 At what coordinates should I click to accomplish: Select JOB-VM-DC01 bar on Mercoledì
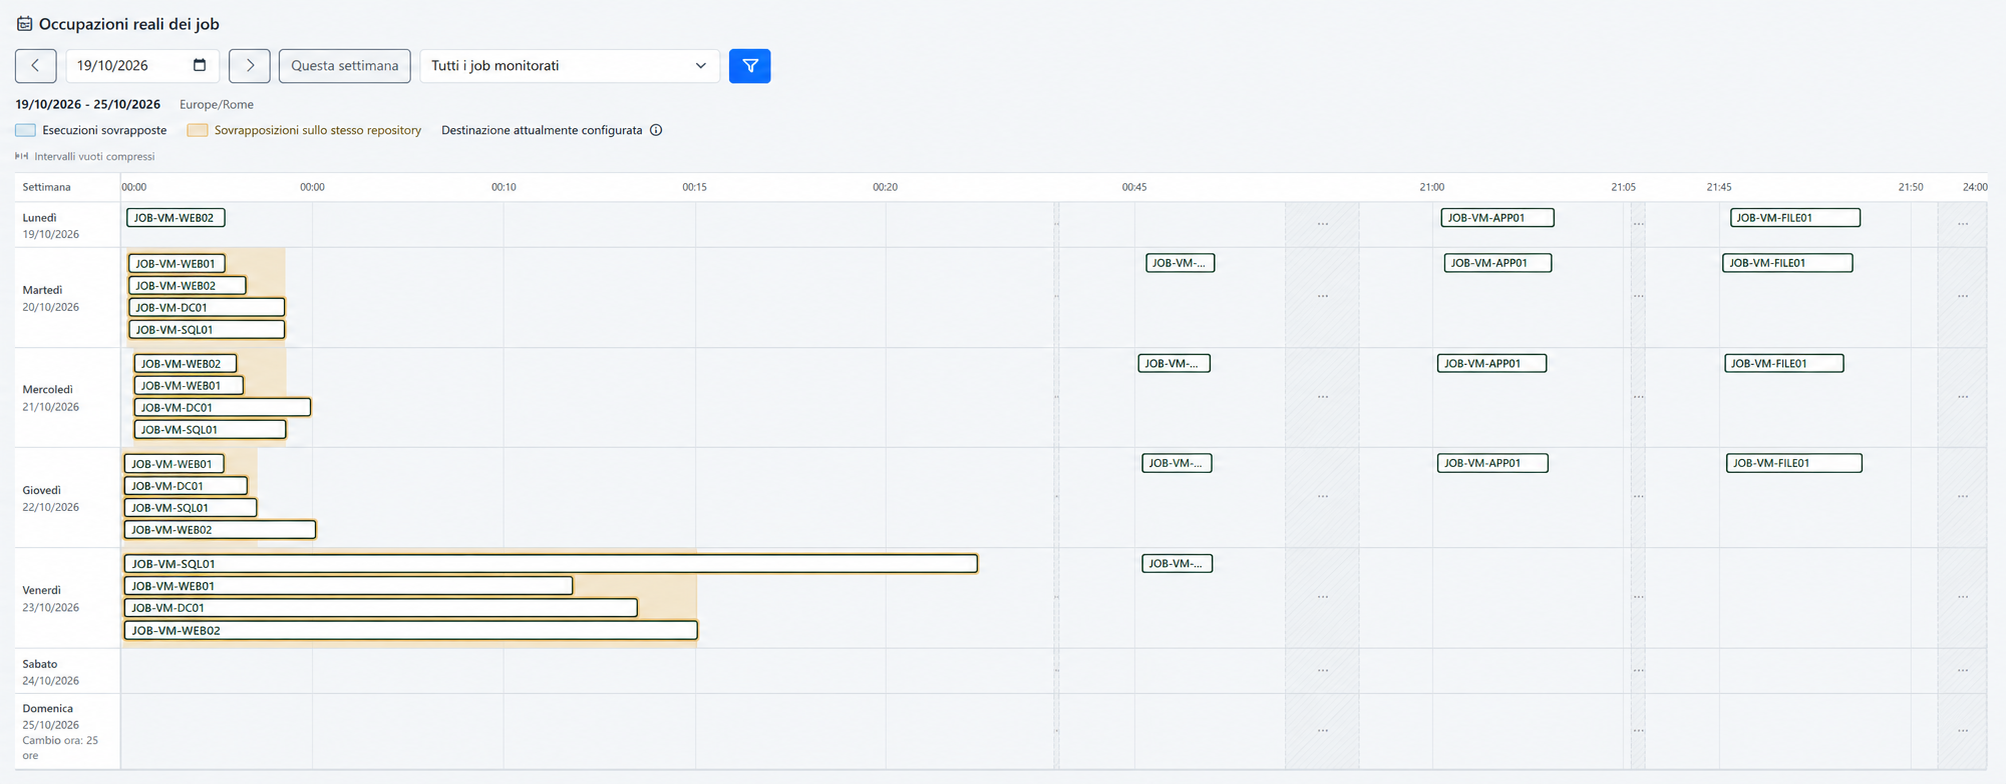coord(223,407)
